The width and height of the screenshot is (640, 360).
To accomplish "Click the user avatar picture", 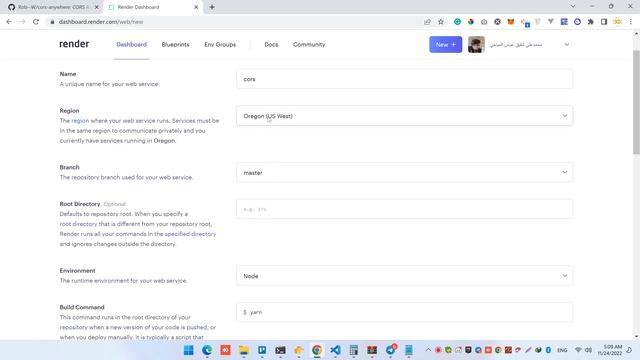I will (476, 44).
